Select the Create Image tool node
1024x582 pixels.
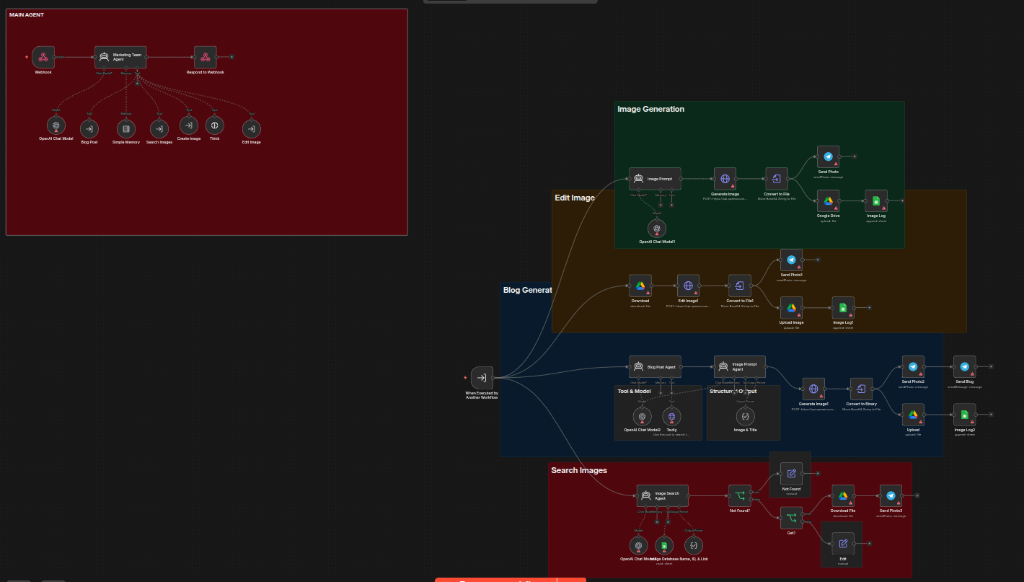coord(189,125)
